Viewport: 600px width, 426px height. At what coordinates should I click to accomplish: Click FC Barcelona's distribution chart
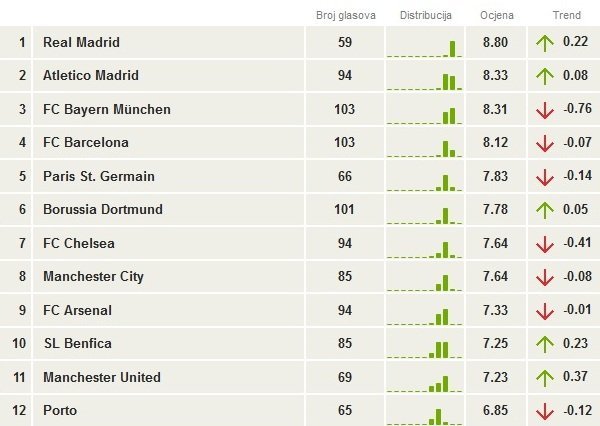(x=424, y=149)
